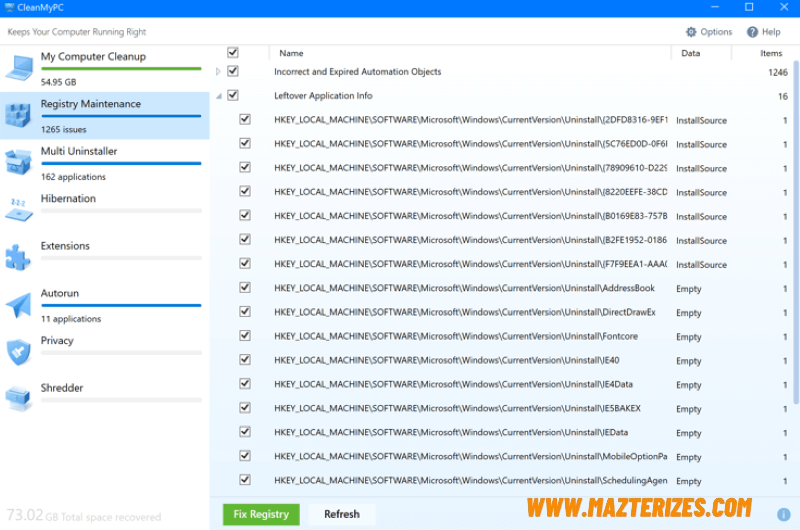Open the Autorun paper plane icon

[18, 305]
